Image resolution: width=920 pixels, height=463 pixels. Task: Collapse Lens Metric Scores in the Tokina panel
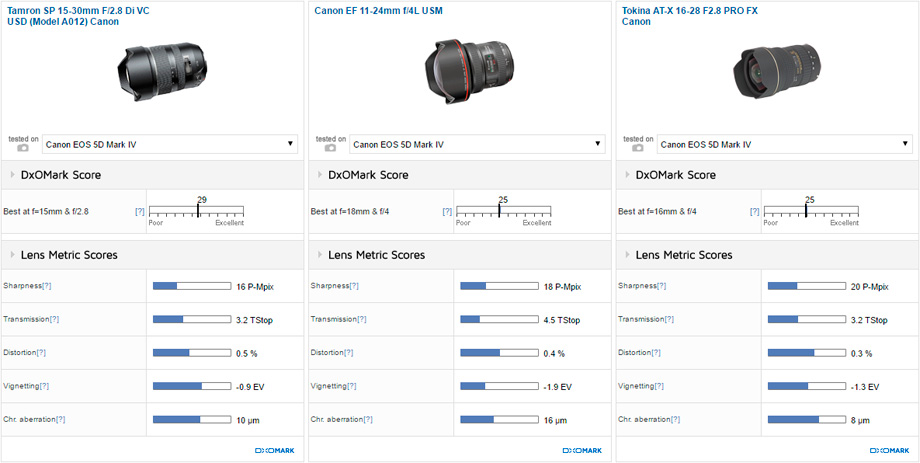click(628, 255)
